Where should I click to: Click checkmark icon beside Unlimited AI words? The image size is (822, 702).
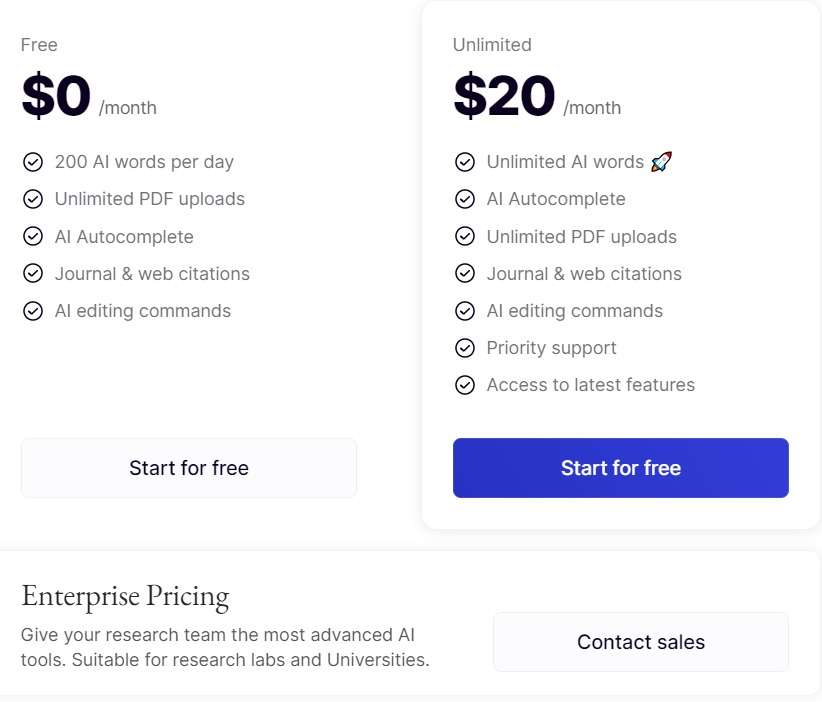click(x=465, y=162)
